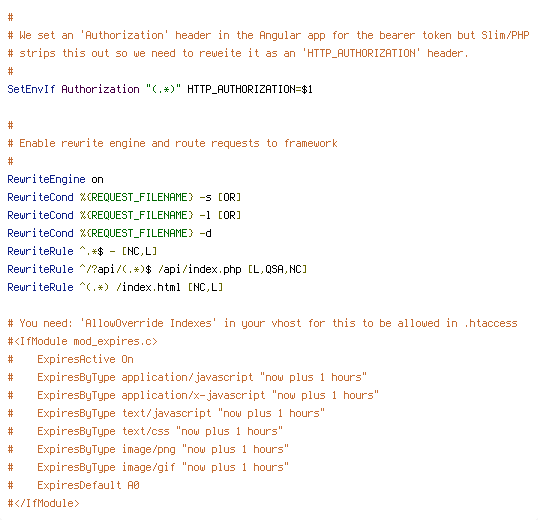Click the 'on' value after RewriteEngine
Image resolution: width=538 pixels, height=520 pixels.
click(97, 180)
